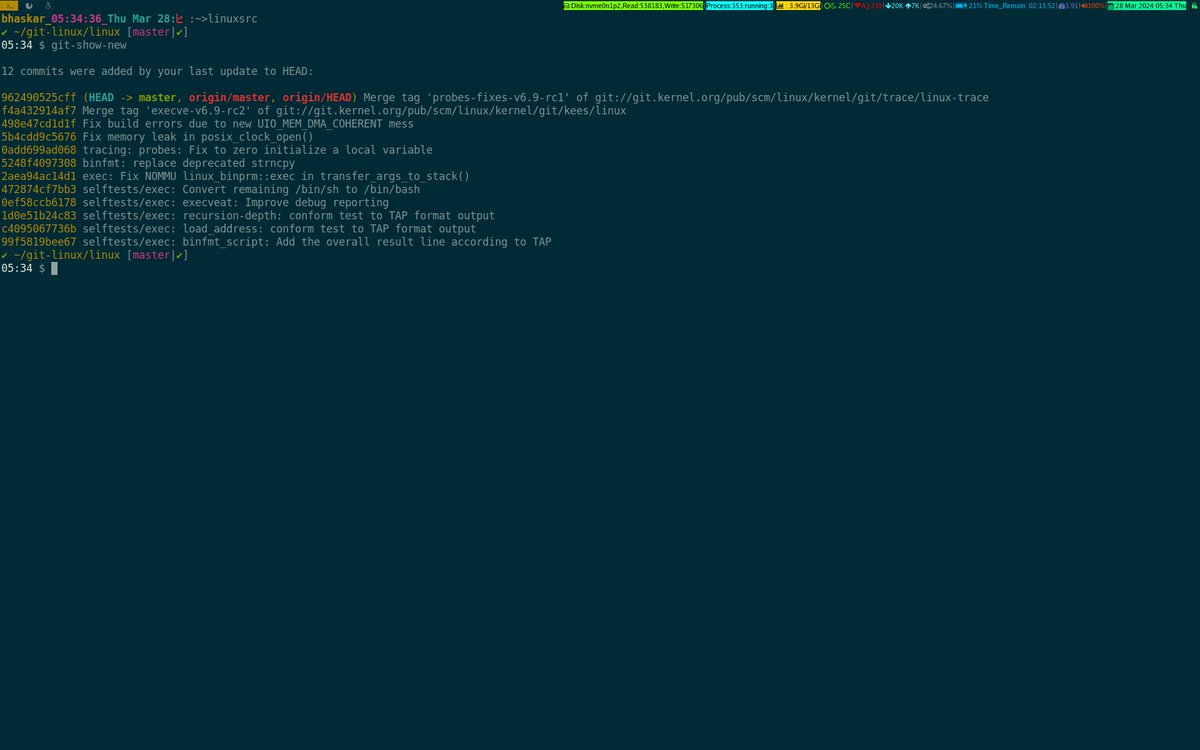Click 'bhaskar_05:34:36' in the prompt header
This screenshot has height=750, width=1200.
[x=51, y=19]
